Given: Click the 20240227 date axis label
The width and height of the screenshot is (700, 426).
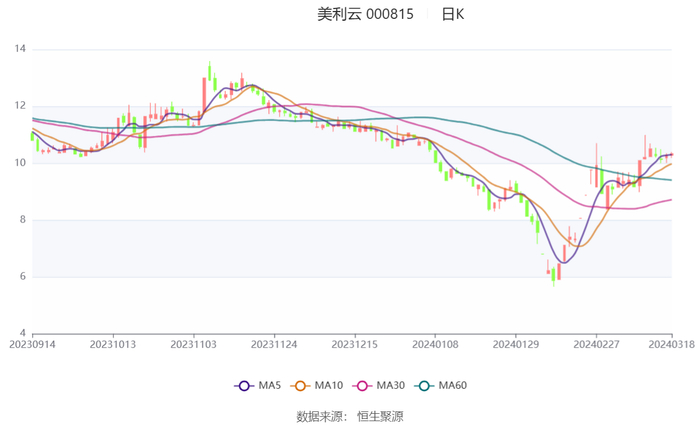Looking at the screenshot, I should click(x=595, y=343).
